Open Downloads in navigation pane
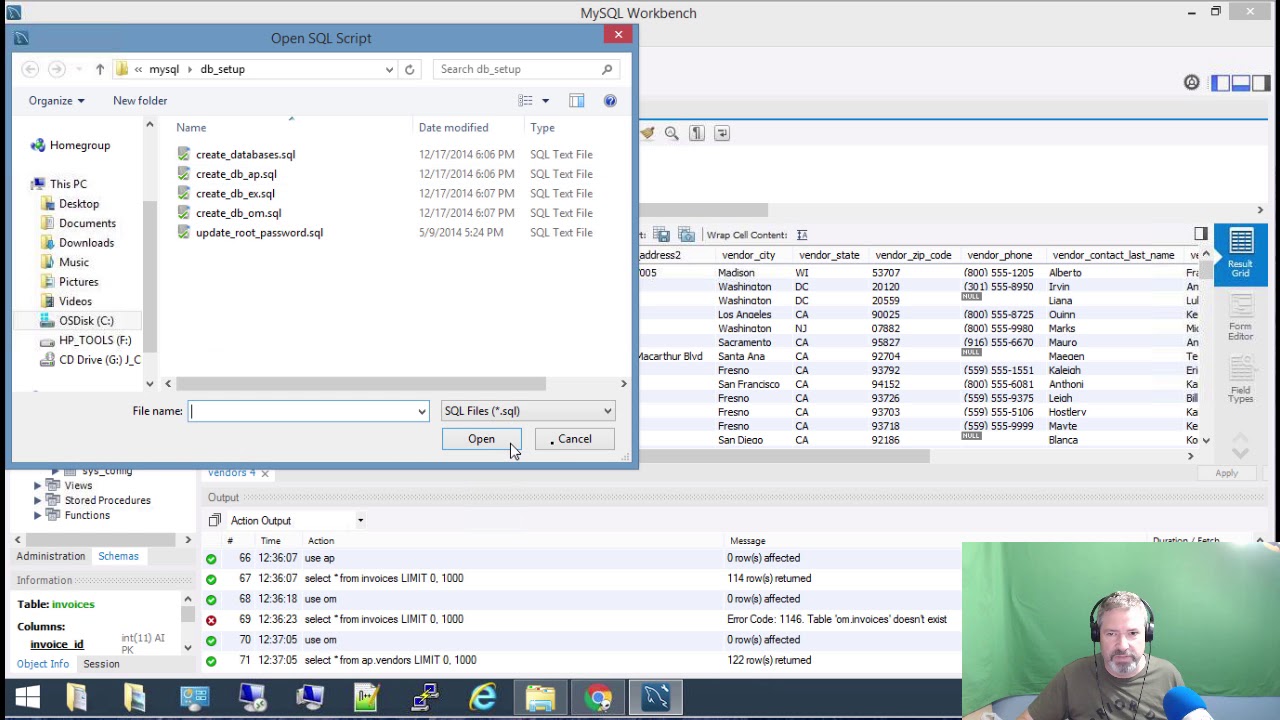 point(86,243)
